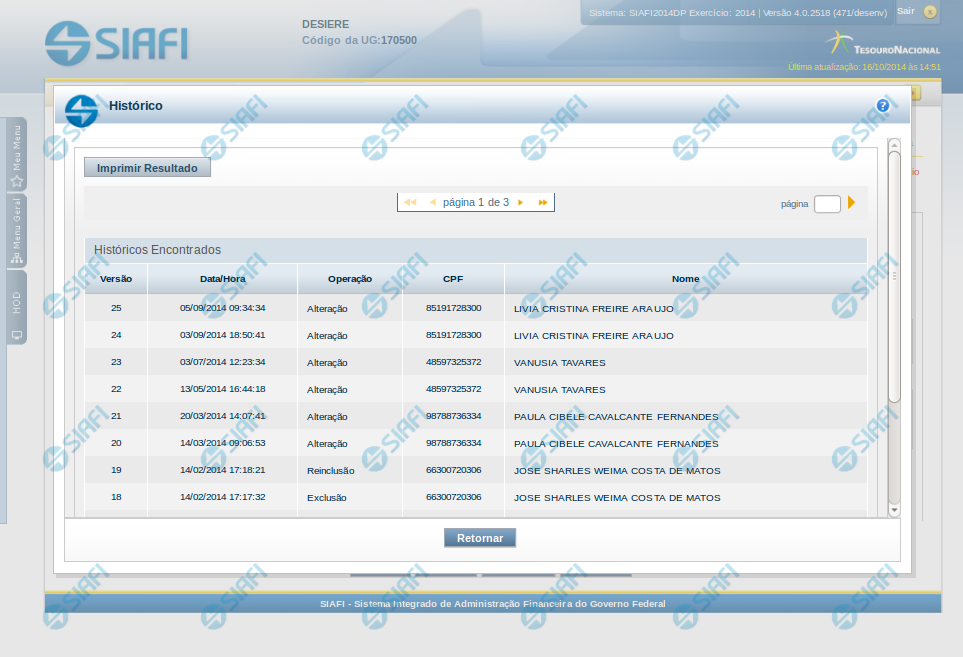The image size is (963, 657).
Task: Click the SIAFI logo in header
Action: coord(117,42)
